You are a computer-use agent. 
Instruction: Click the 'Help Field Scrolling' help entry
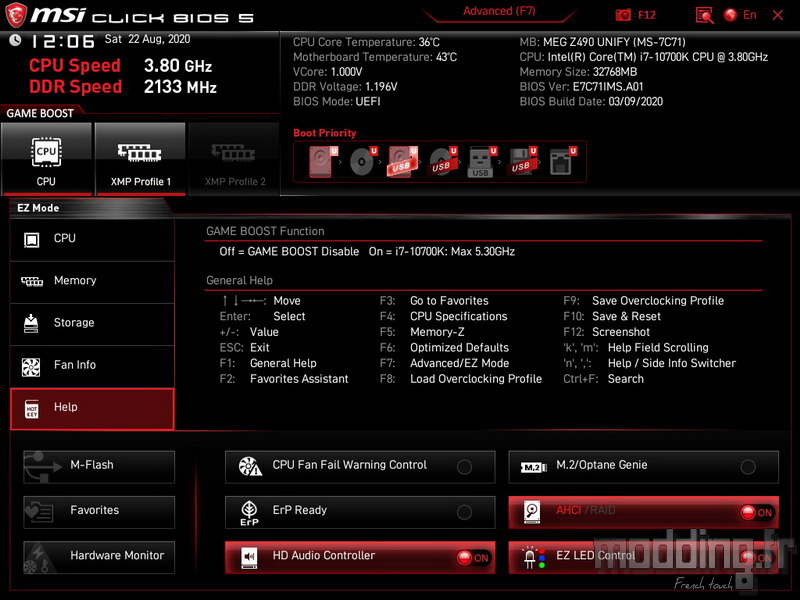(x=658, y=347)
